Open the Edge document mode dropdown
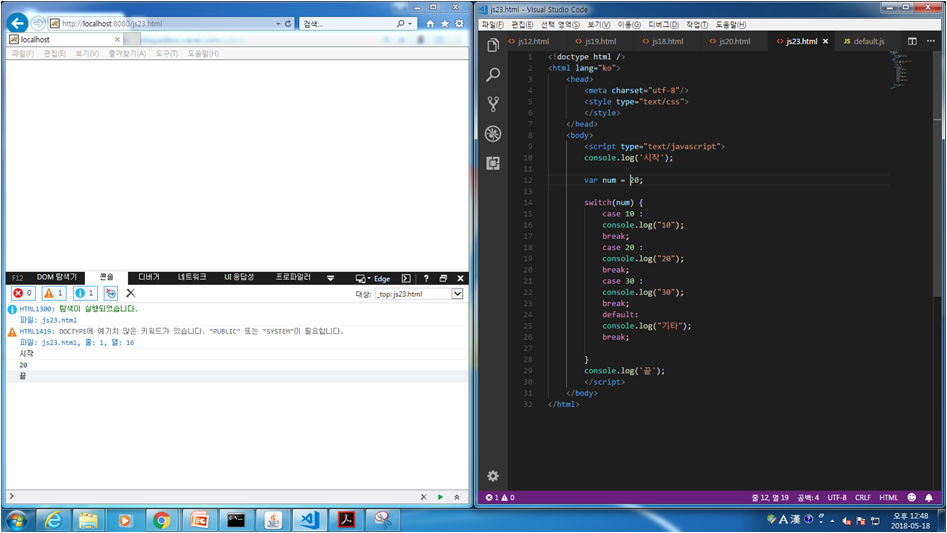 (373, 278)
